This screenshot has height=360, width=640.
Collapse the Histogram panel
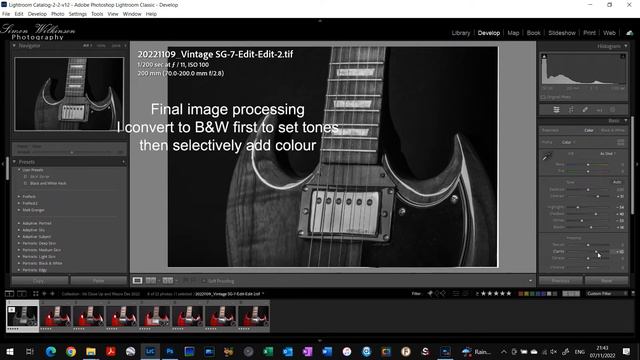(626, 46)
